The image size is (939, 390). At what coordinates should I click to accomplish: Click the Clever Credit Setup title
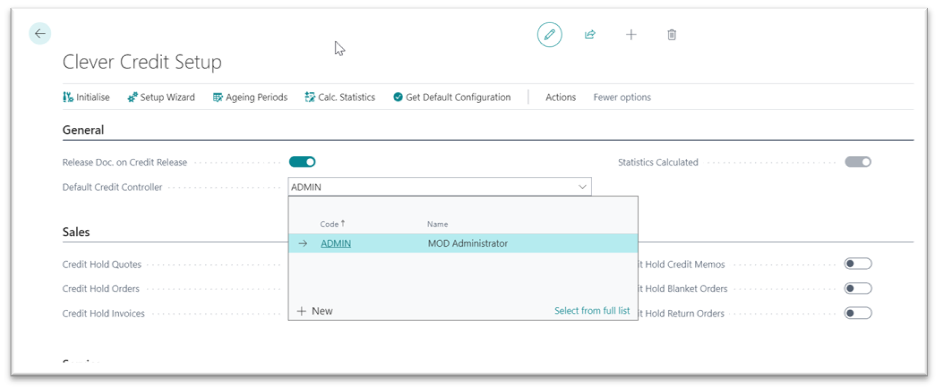coord(142,62)
